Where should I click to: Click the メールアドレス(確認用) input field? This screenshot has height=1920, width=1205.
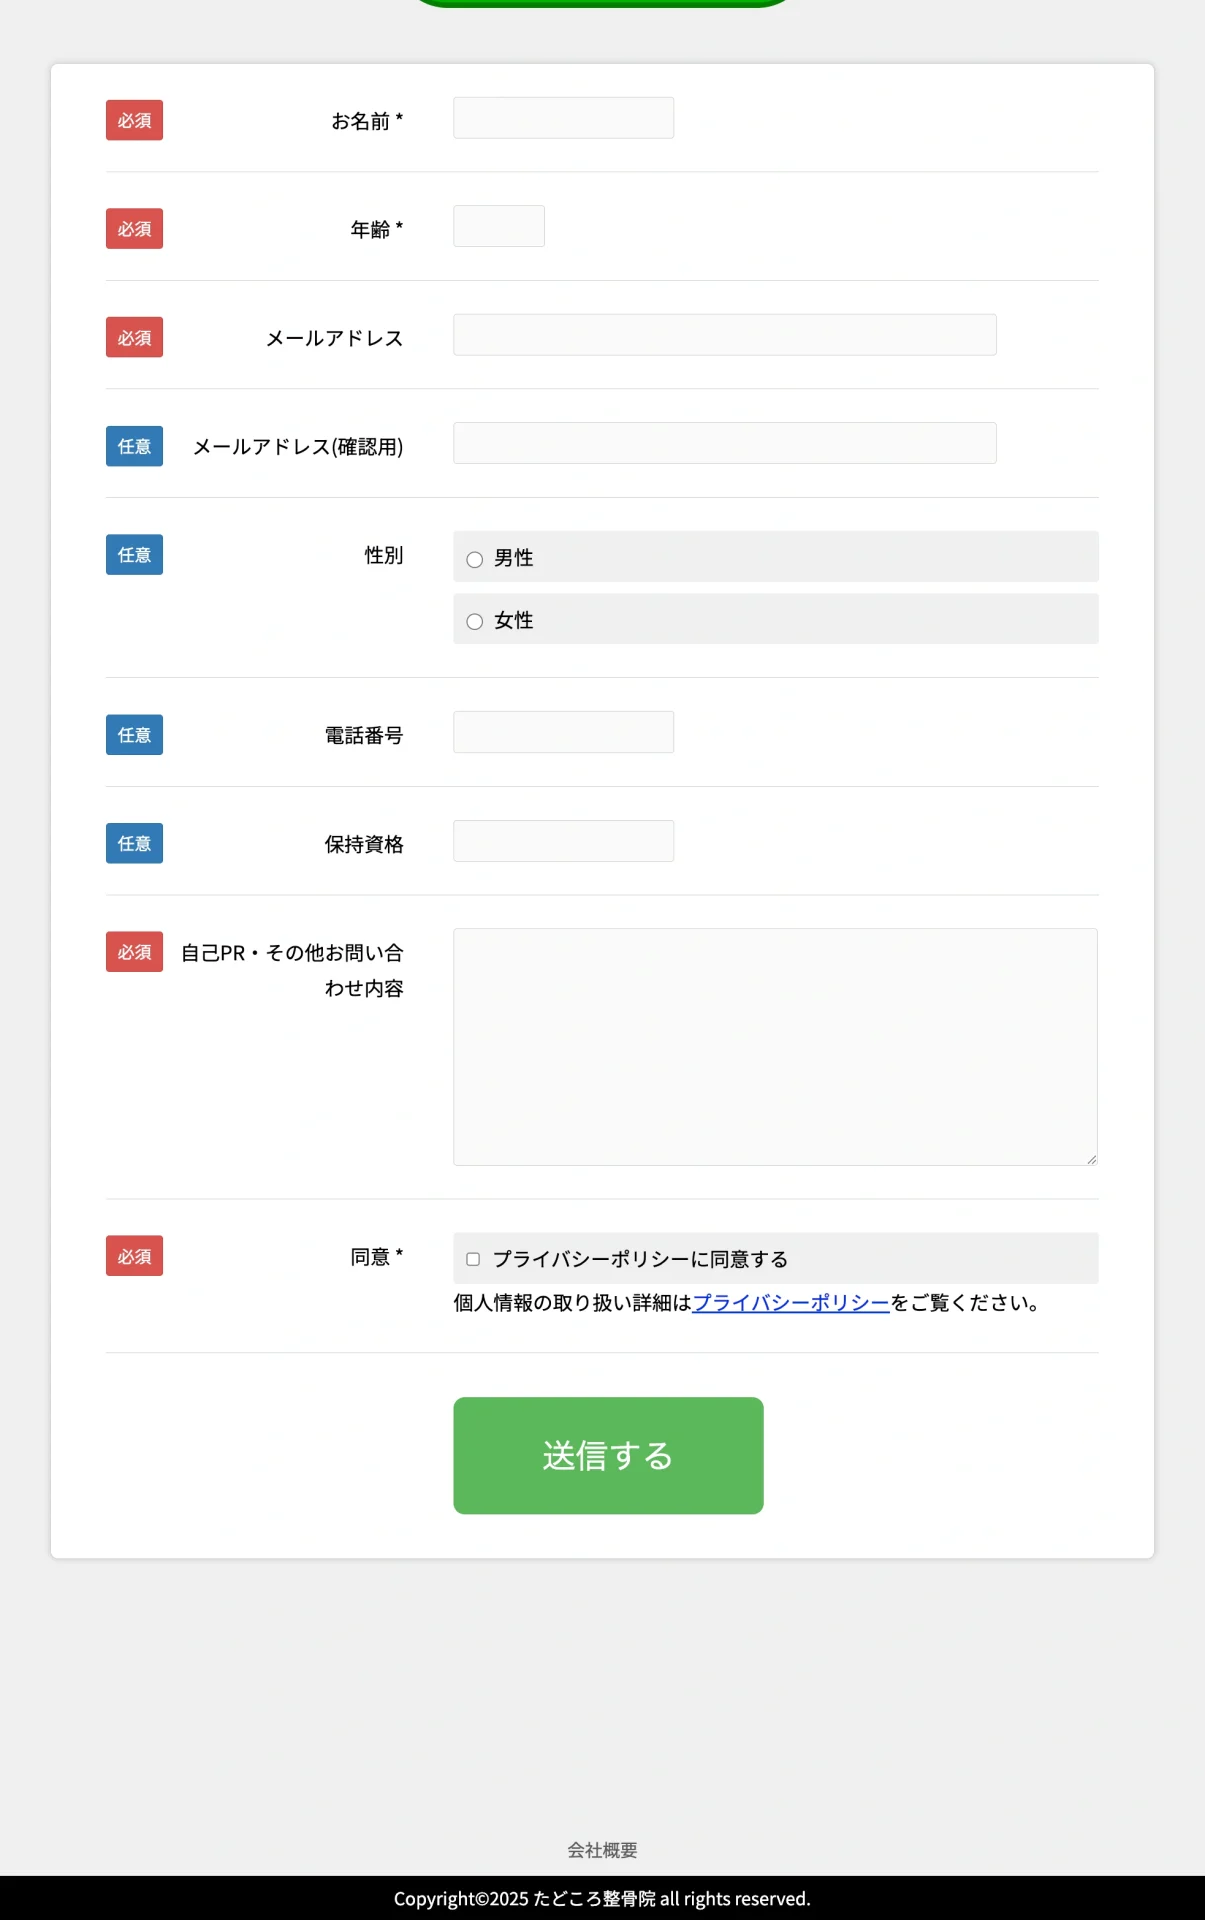723,442
